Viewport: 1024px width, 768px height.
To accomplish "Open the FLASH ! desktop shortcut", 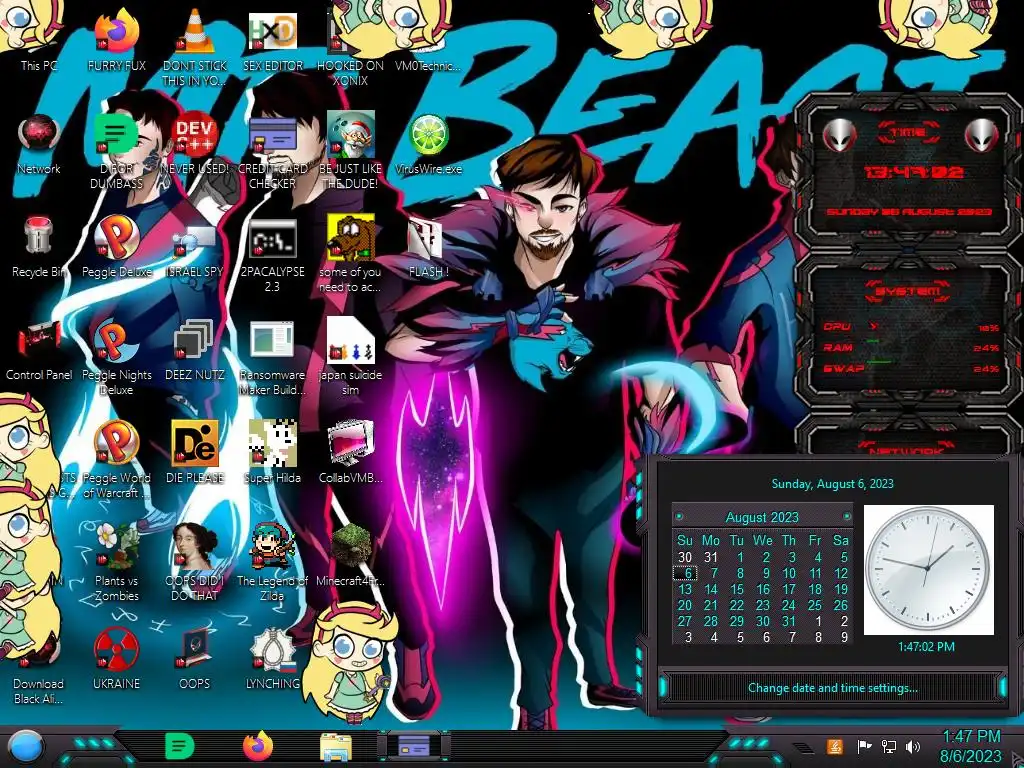I will pos(428,245).
